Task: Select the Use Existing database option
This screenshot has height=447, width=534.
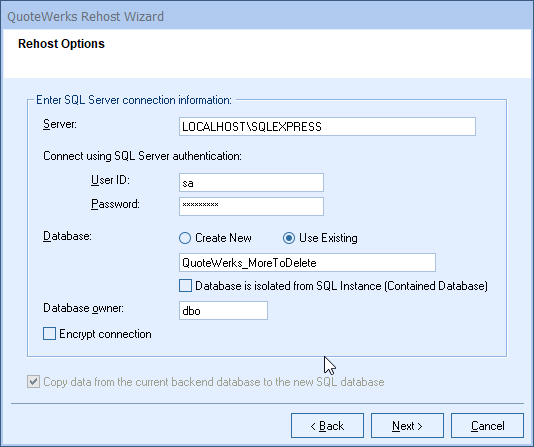Action: 289,238
